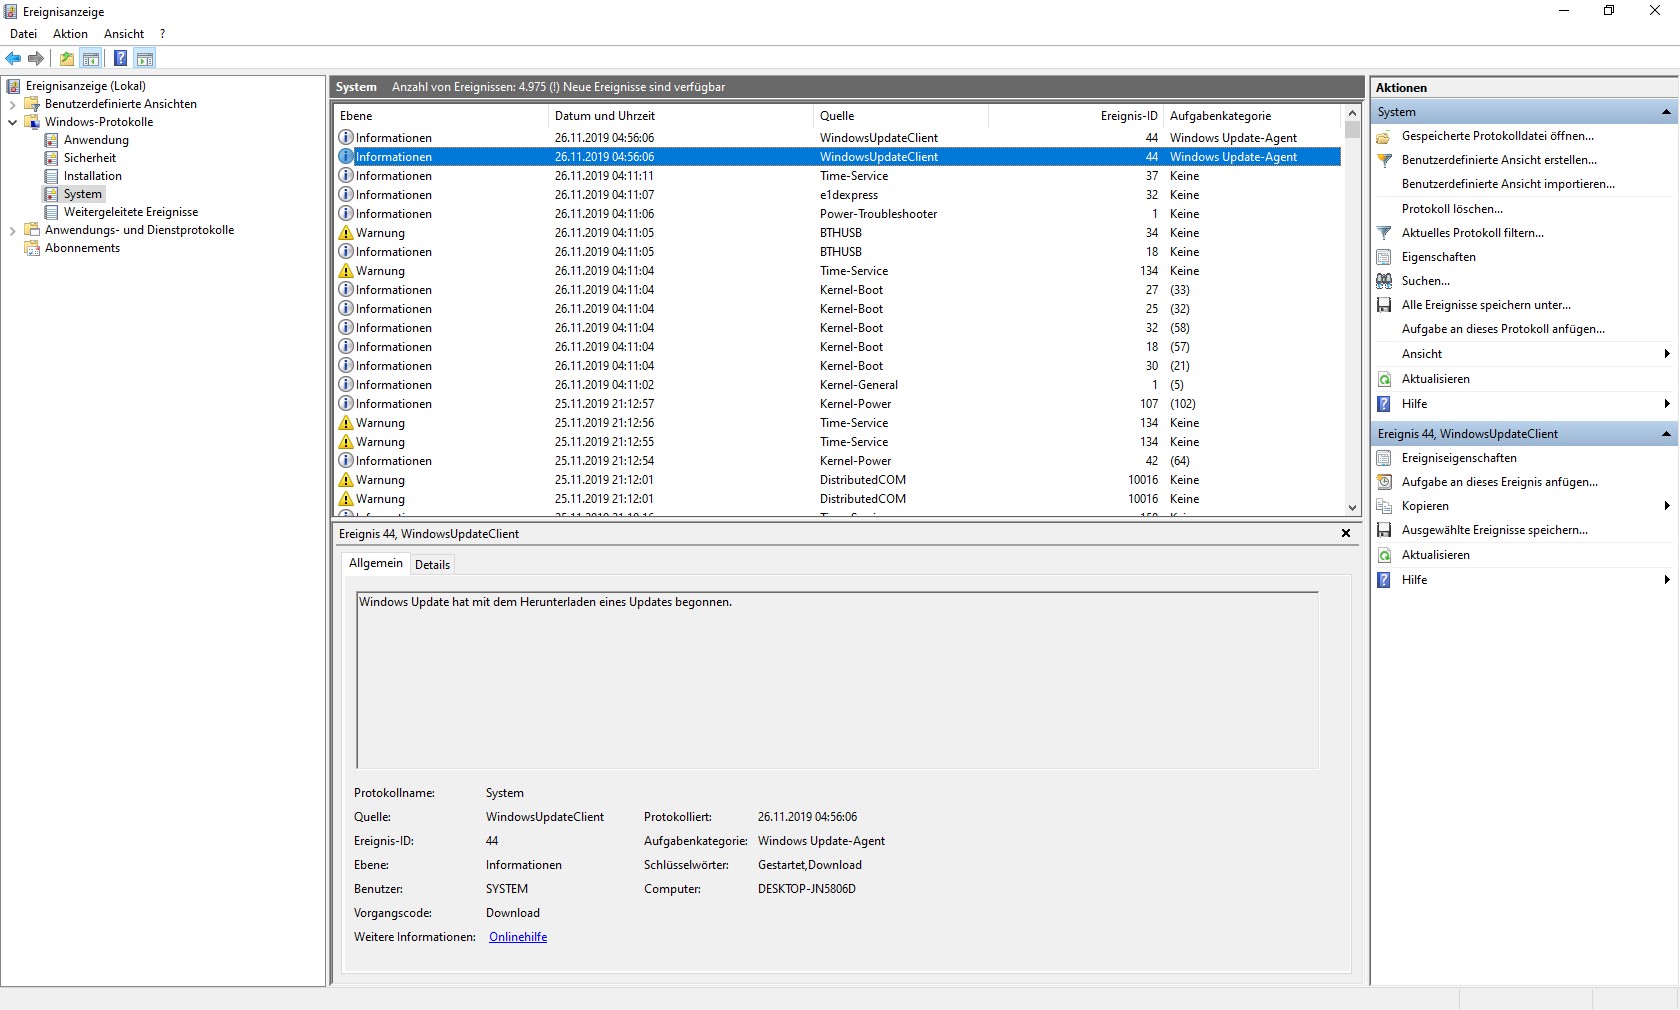
Task: Select the Power-Troubleshooter event row
Action: 838,214
